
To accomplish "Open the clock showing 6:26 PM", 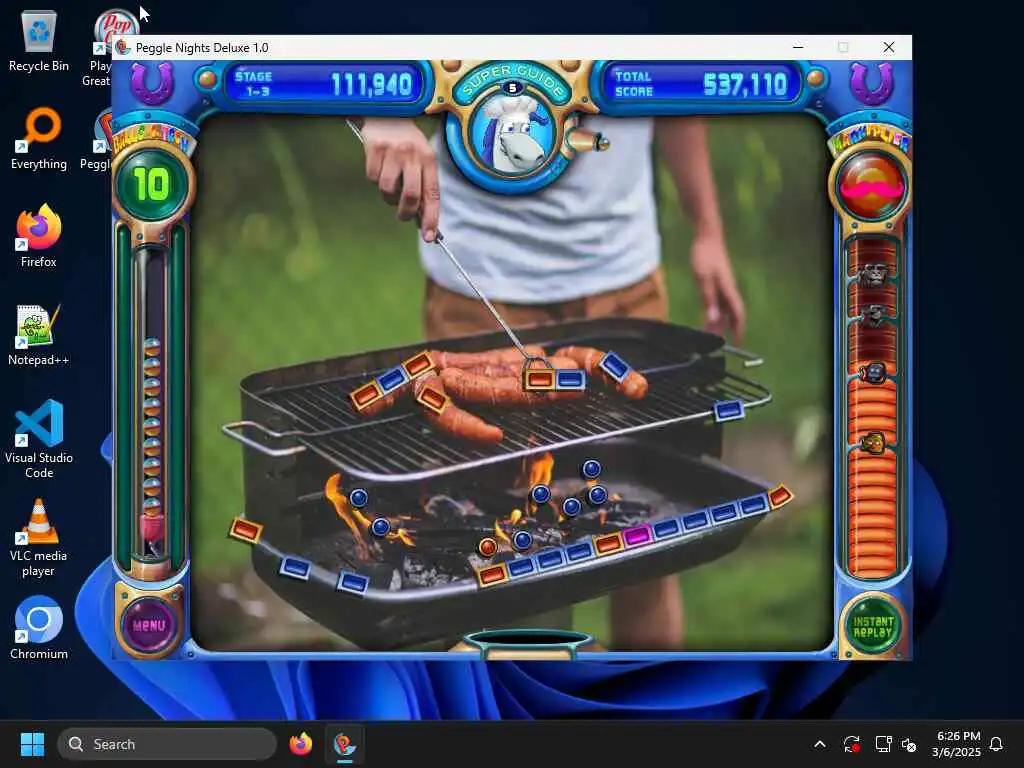I will (957, 744).
